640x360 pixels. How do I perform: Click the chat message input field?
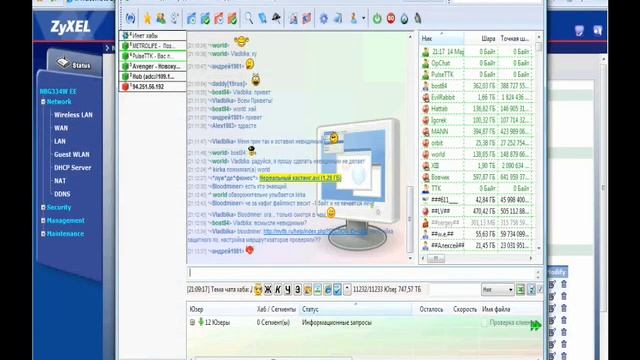pos(361,273)
